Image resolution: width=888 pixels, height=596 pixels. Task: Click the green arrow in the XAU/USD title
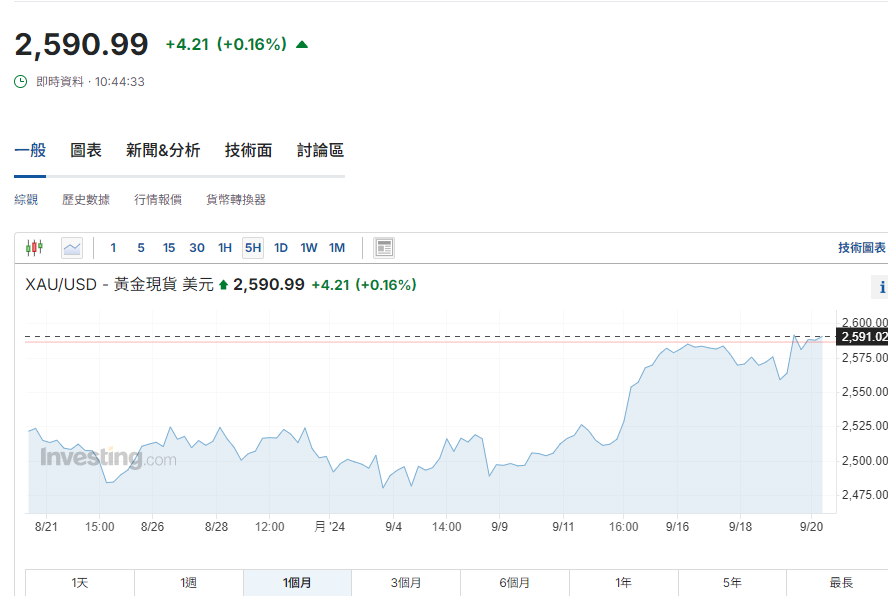tap(222, 285)
